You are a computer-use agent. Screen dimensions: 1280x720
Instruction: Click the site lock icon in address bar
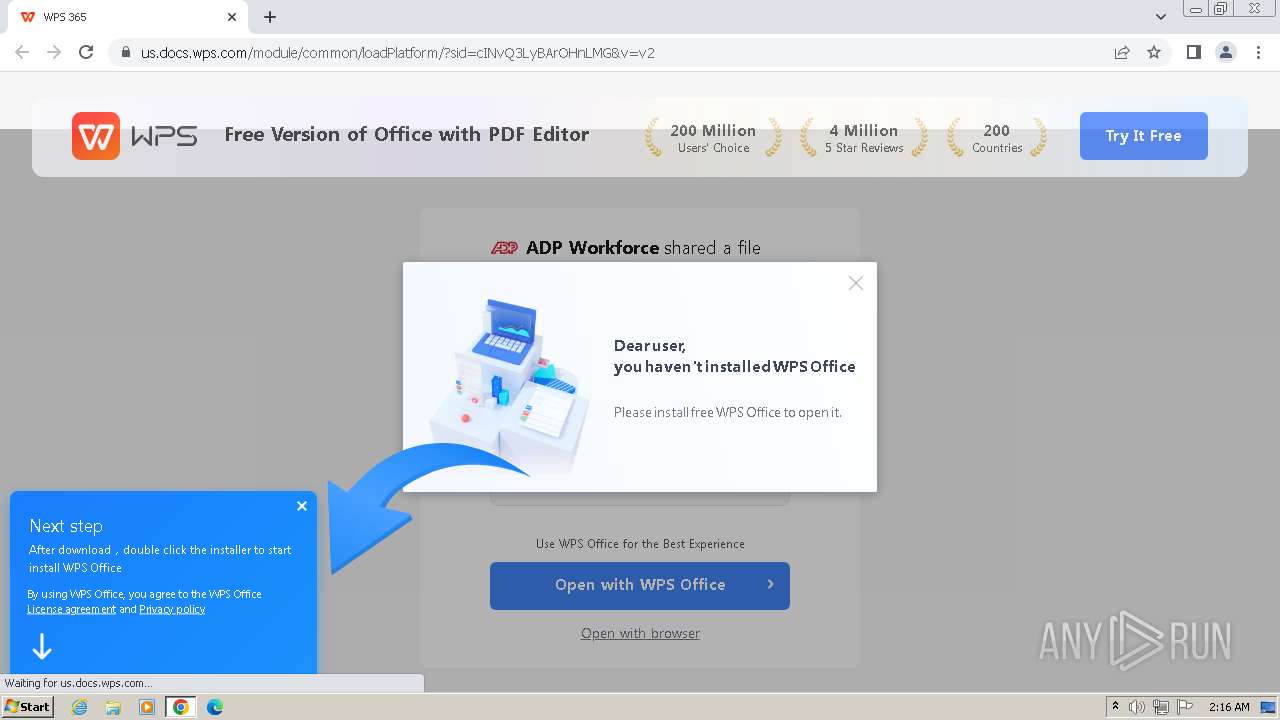click(x=126, y=53)
